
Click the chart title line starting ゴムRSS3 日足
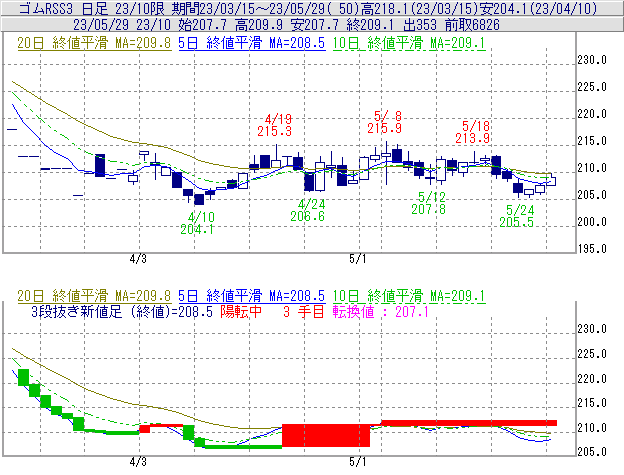[x=308, y=8]
